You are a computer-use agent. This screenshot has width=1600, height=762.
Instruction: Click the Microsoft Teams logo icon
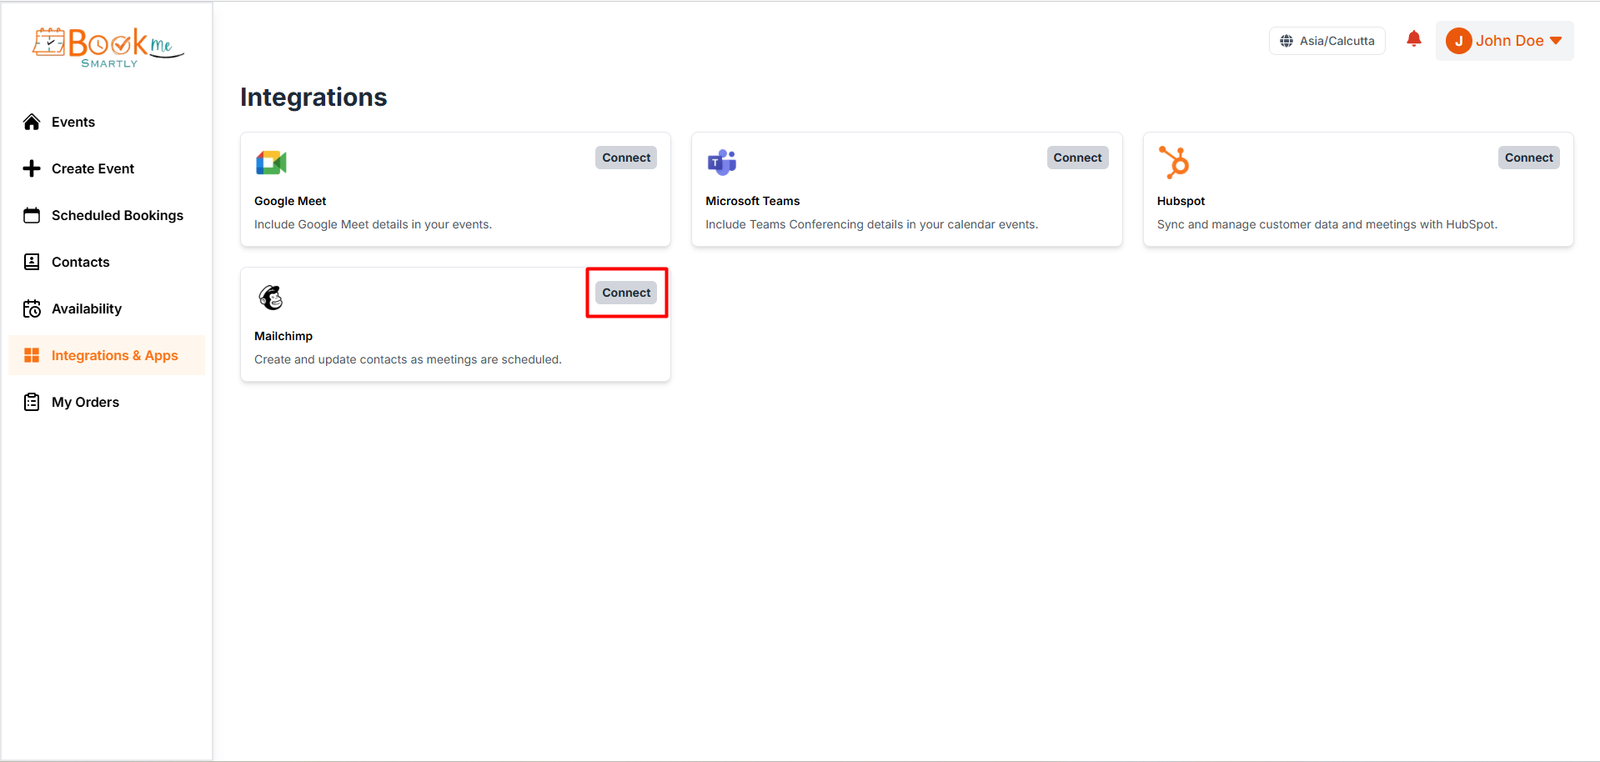722,162
